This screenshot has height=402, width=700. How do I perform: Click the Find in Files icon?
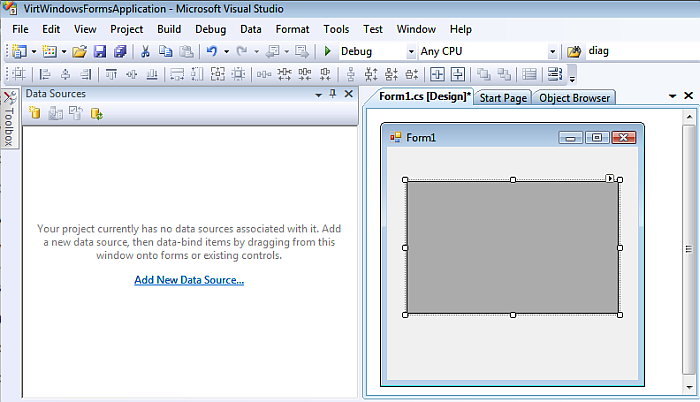click(575, 51)
